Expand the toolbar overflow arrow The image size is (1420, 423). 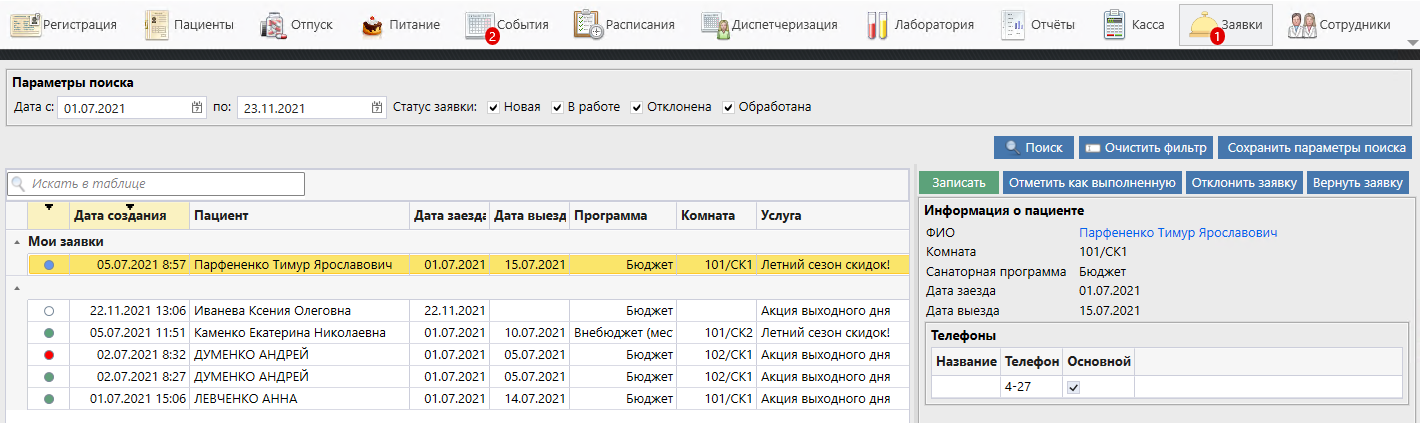1412,43
